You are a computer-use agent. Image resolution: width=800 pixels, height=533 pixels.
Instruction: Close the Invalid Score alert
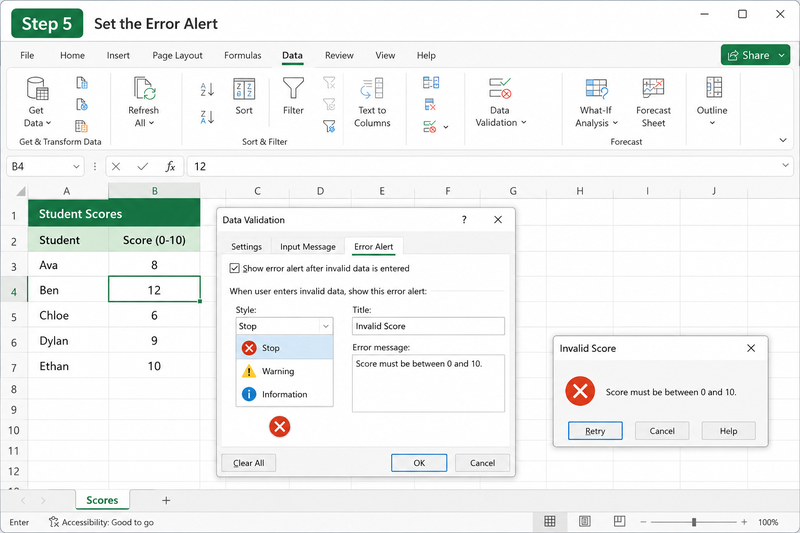click(x=751, y=348)
